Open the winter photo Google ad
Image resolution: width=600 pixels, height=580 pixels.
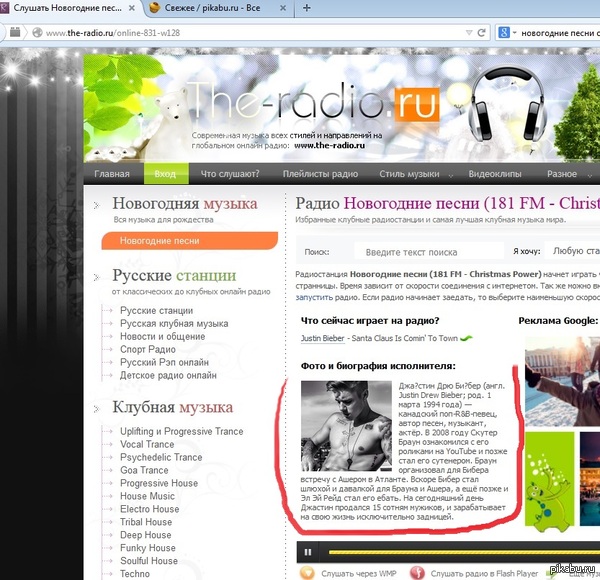(x=562, y=381)
